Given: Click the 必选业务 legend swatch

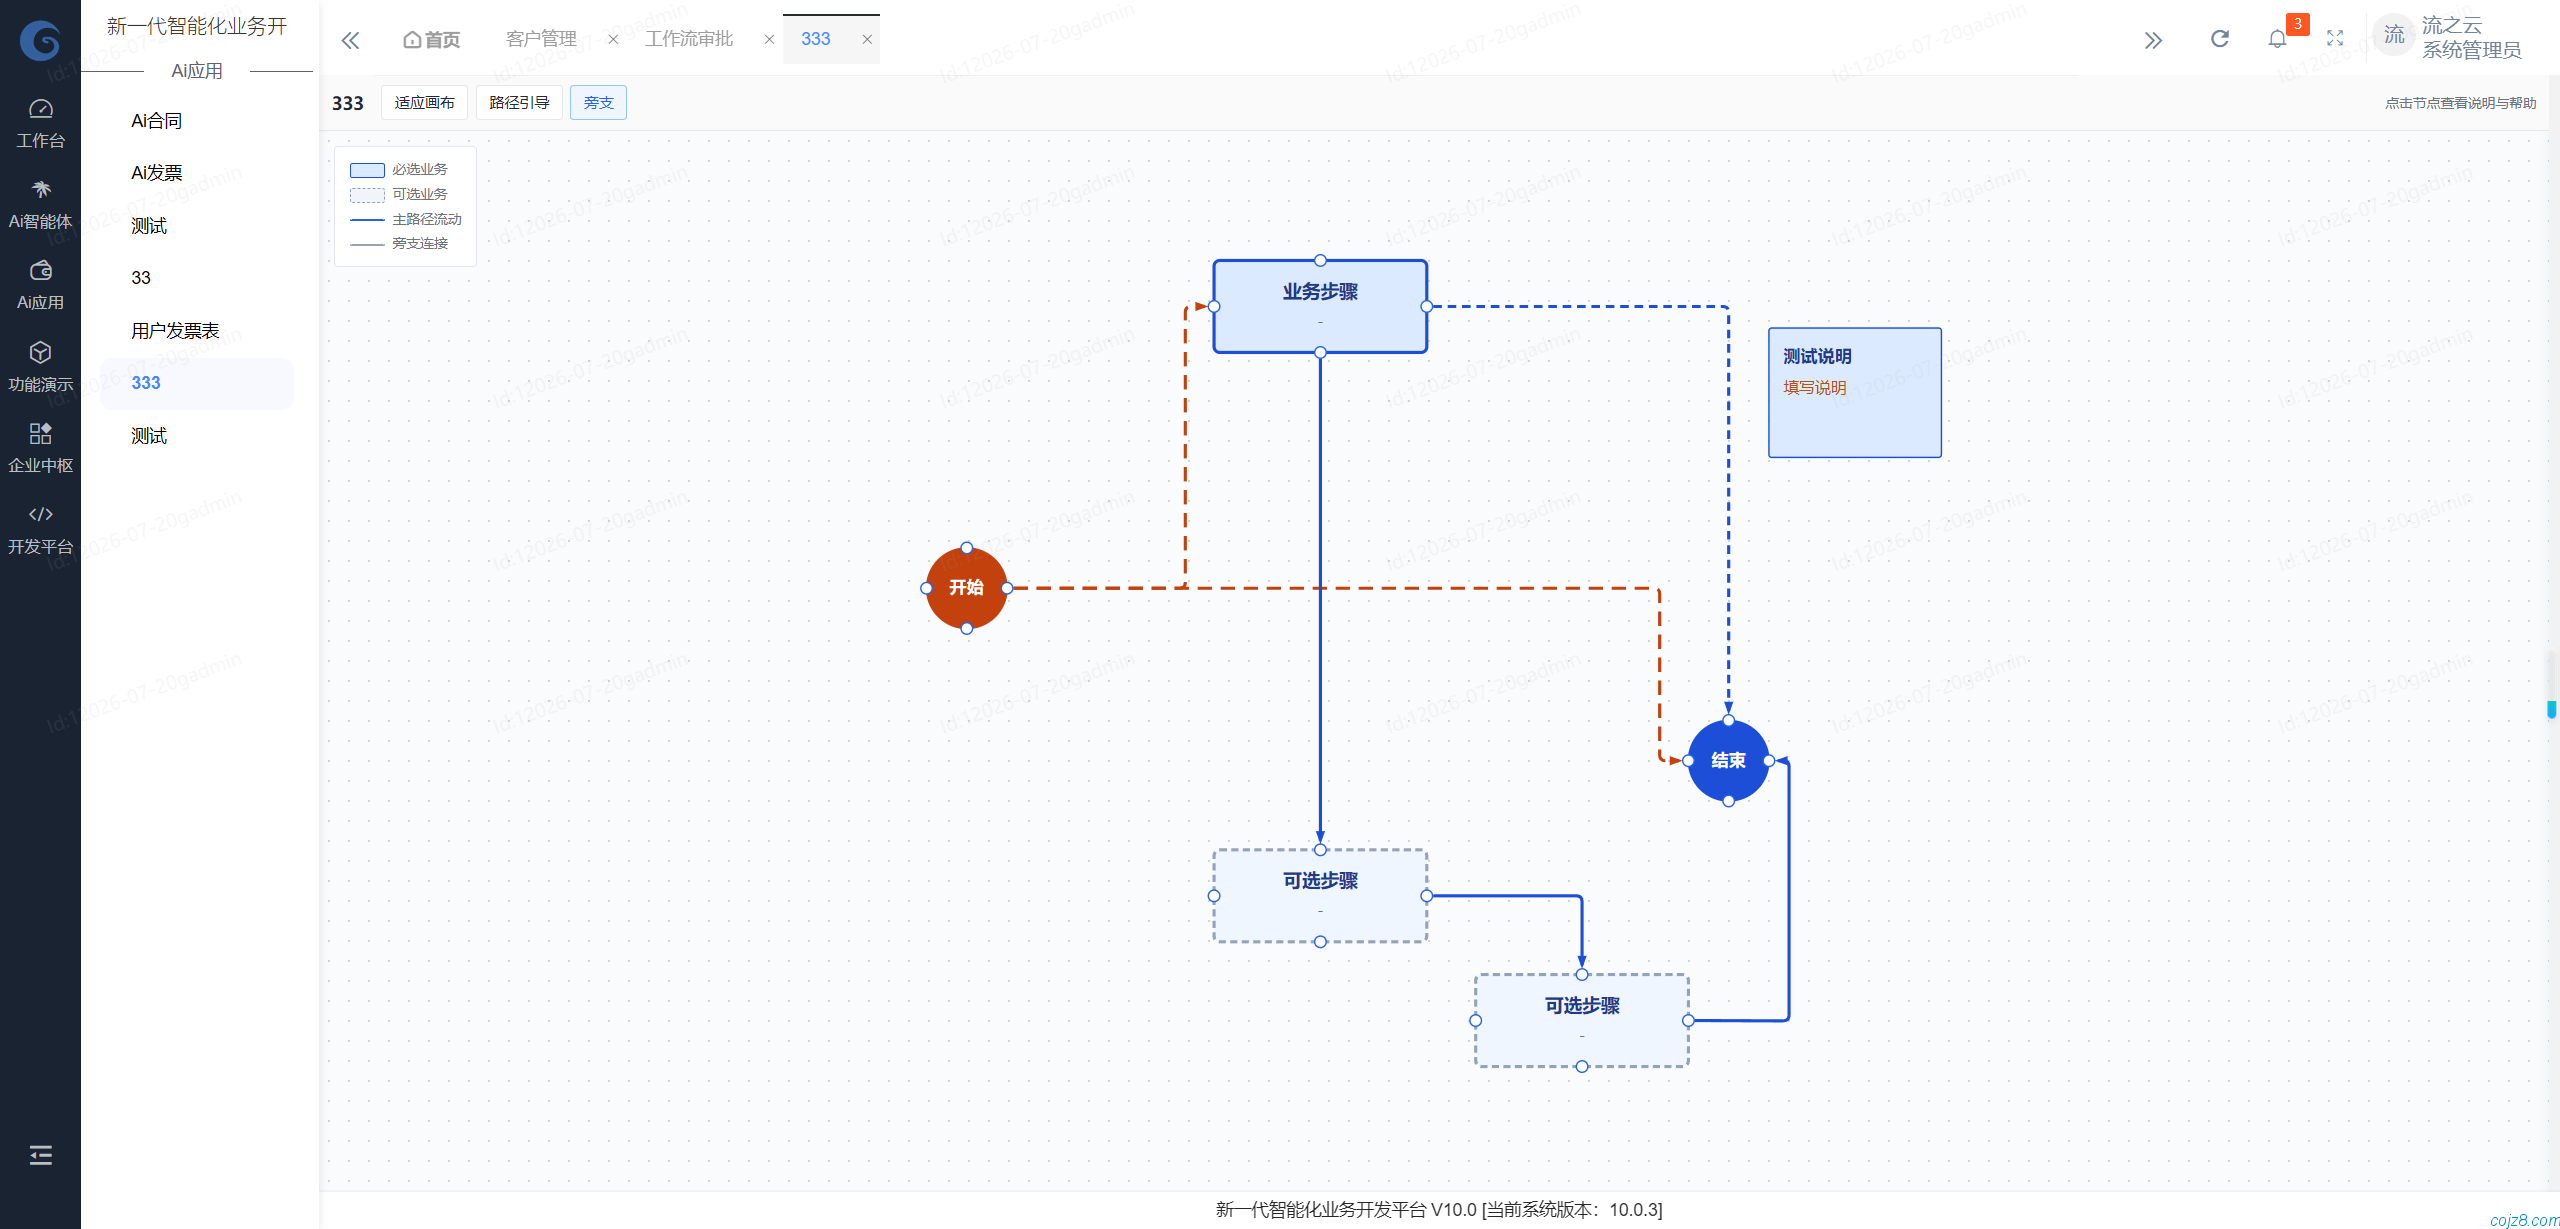Looking at the screenshot, I should coord(367,170).
